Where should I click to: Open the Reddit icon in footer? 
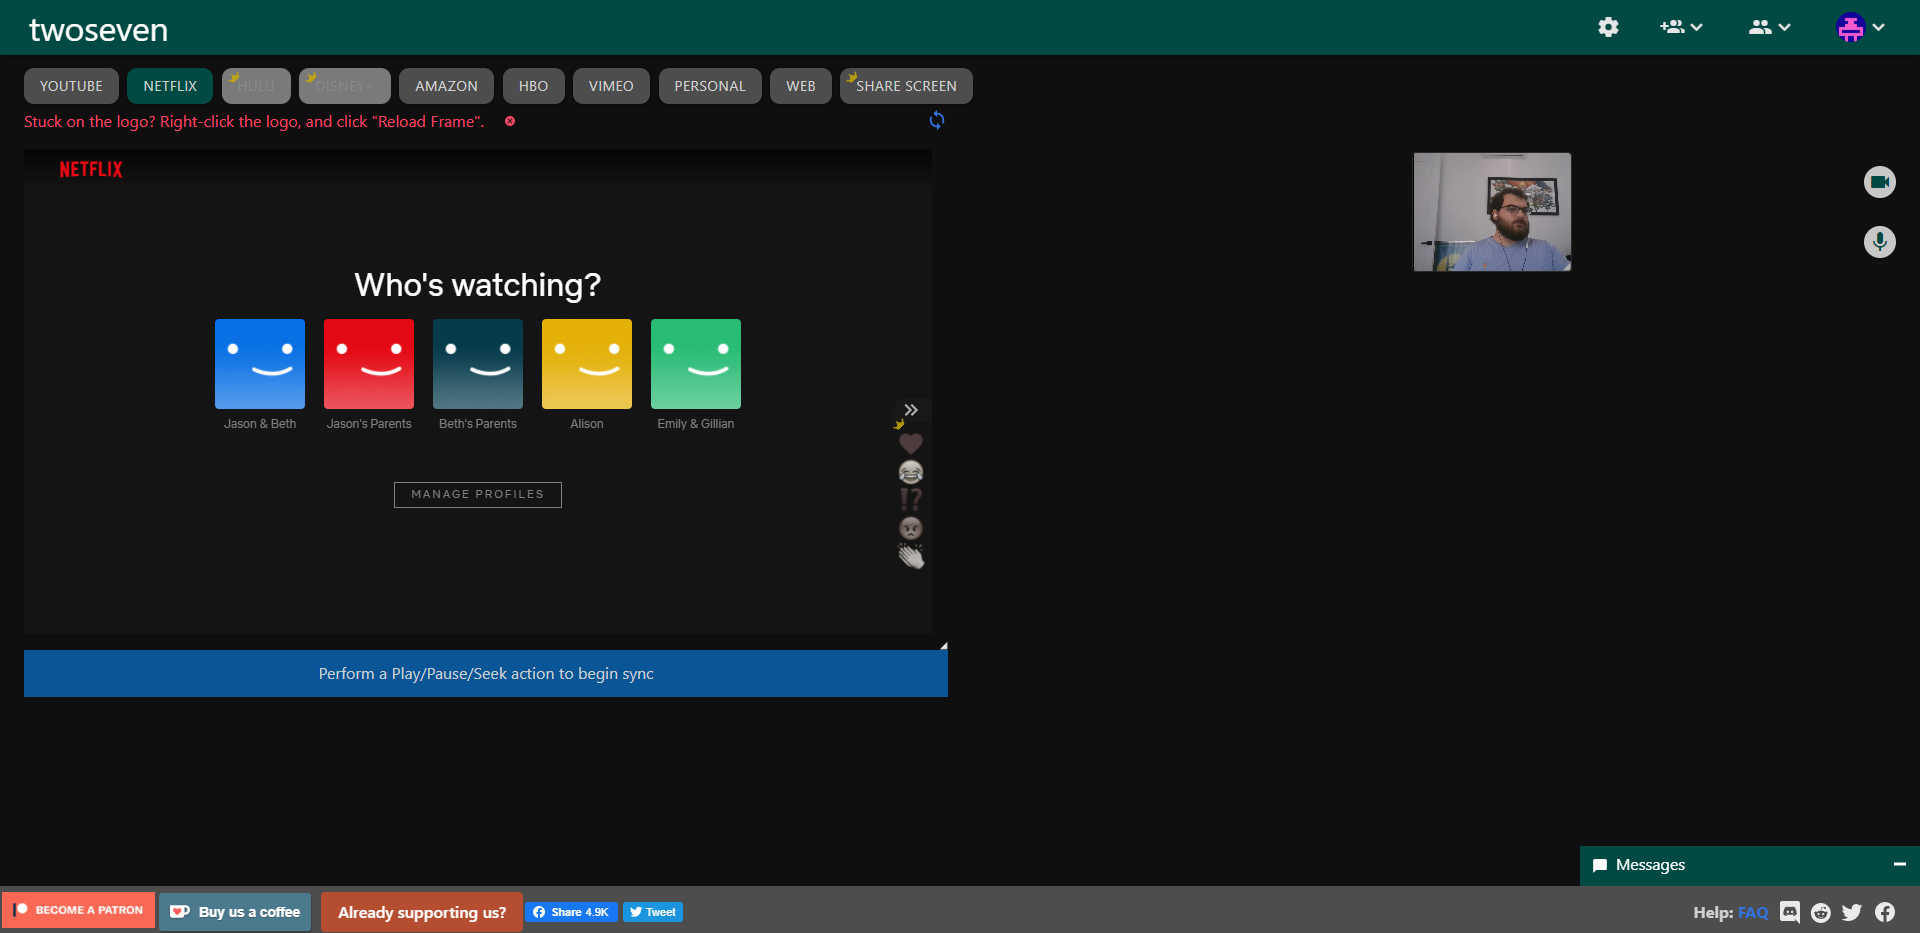point(1821,912)
